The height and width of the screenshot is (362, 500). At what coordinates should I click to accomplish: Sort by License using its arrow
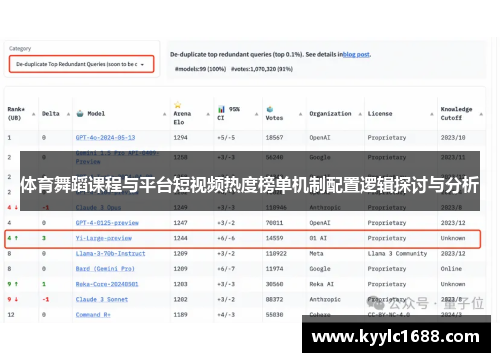[432, 114]
